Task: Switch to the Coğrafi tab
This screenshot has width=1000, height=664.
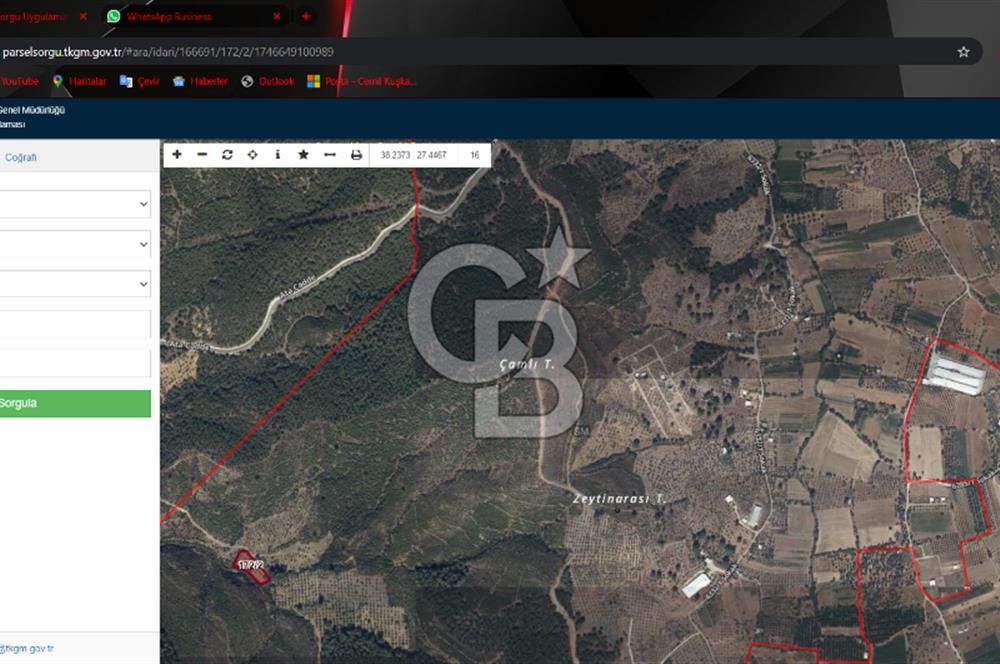Action: tap(20, 158)
